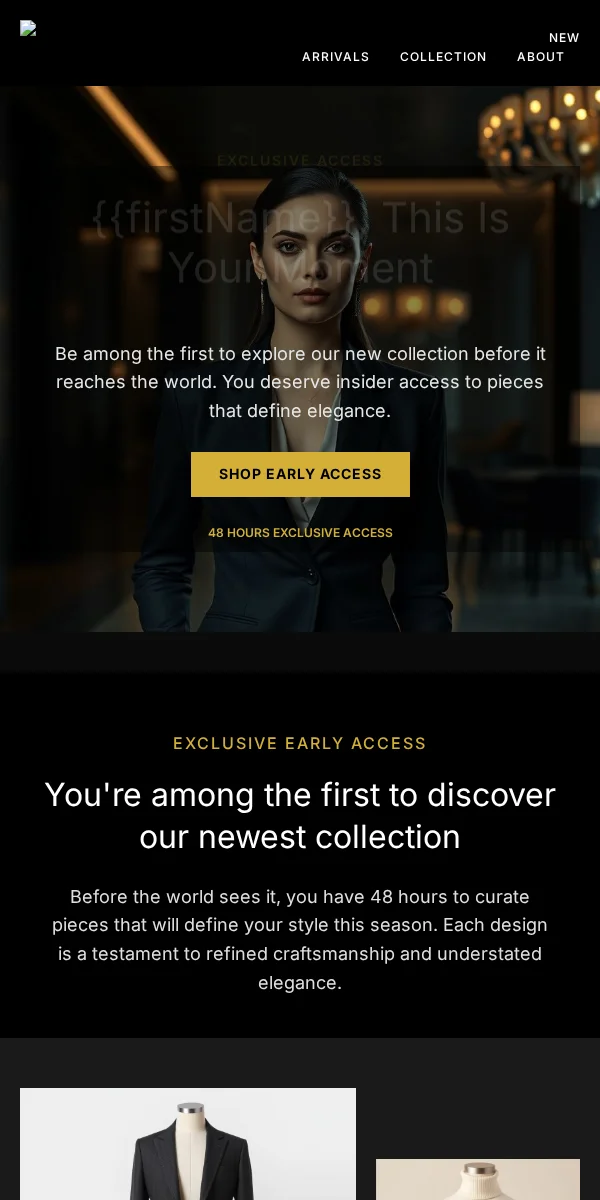Click the "You're among the first" headline
Screen dimensions: 600x1200
[300, 816]
